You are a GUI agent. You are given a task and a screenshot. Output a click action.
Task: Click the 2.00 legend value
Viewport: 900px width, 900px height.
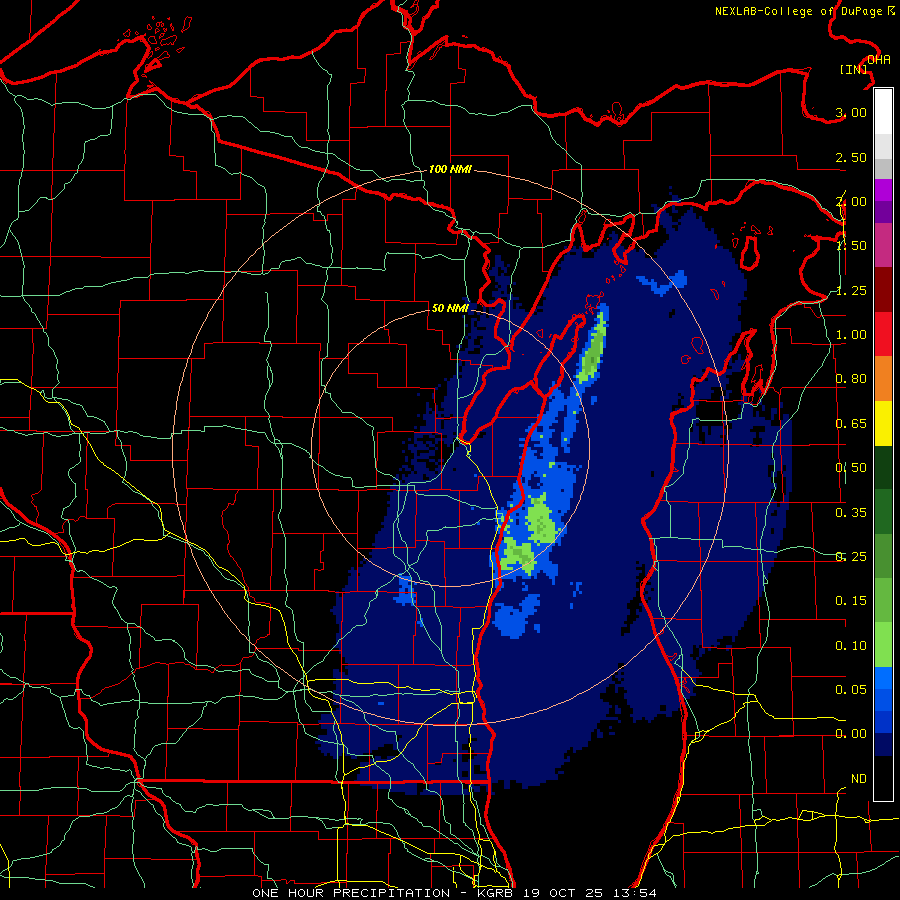[851, 201]
